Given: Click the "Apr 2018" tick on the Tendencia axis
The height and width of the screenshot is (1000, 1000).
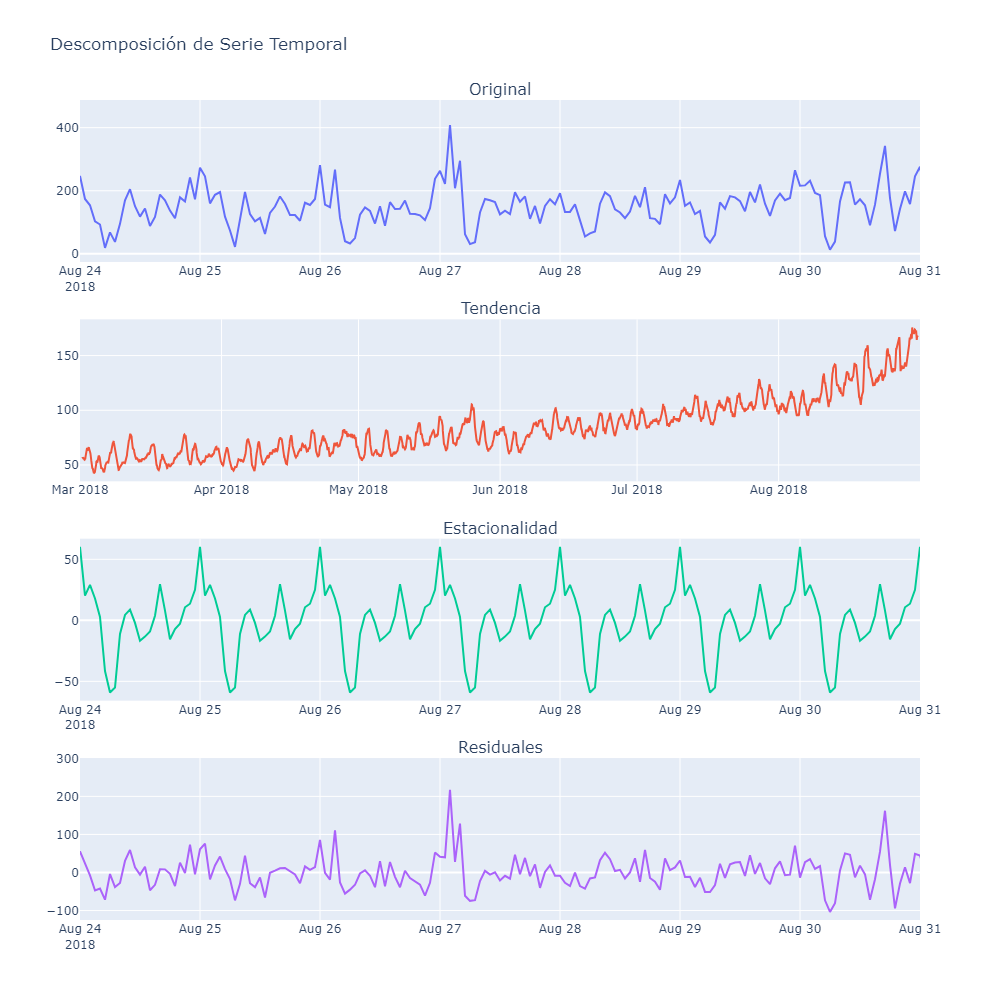Looking at the screenshot, I should pyautogui.click(x=221, y=489).
